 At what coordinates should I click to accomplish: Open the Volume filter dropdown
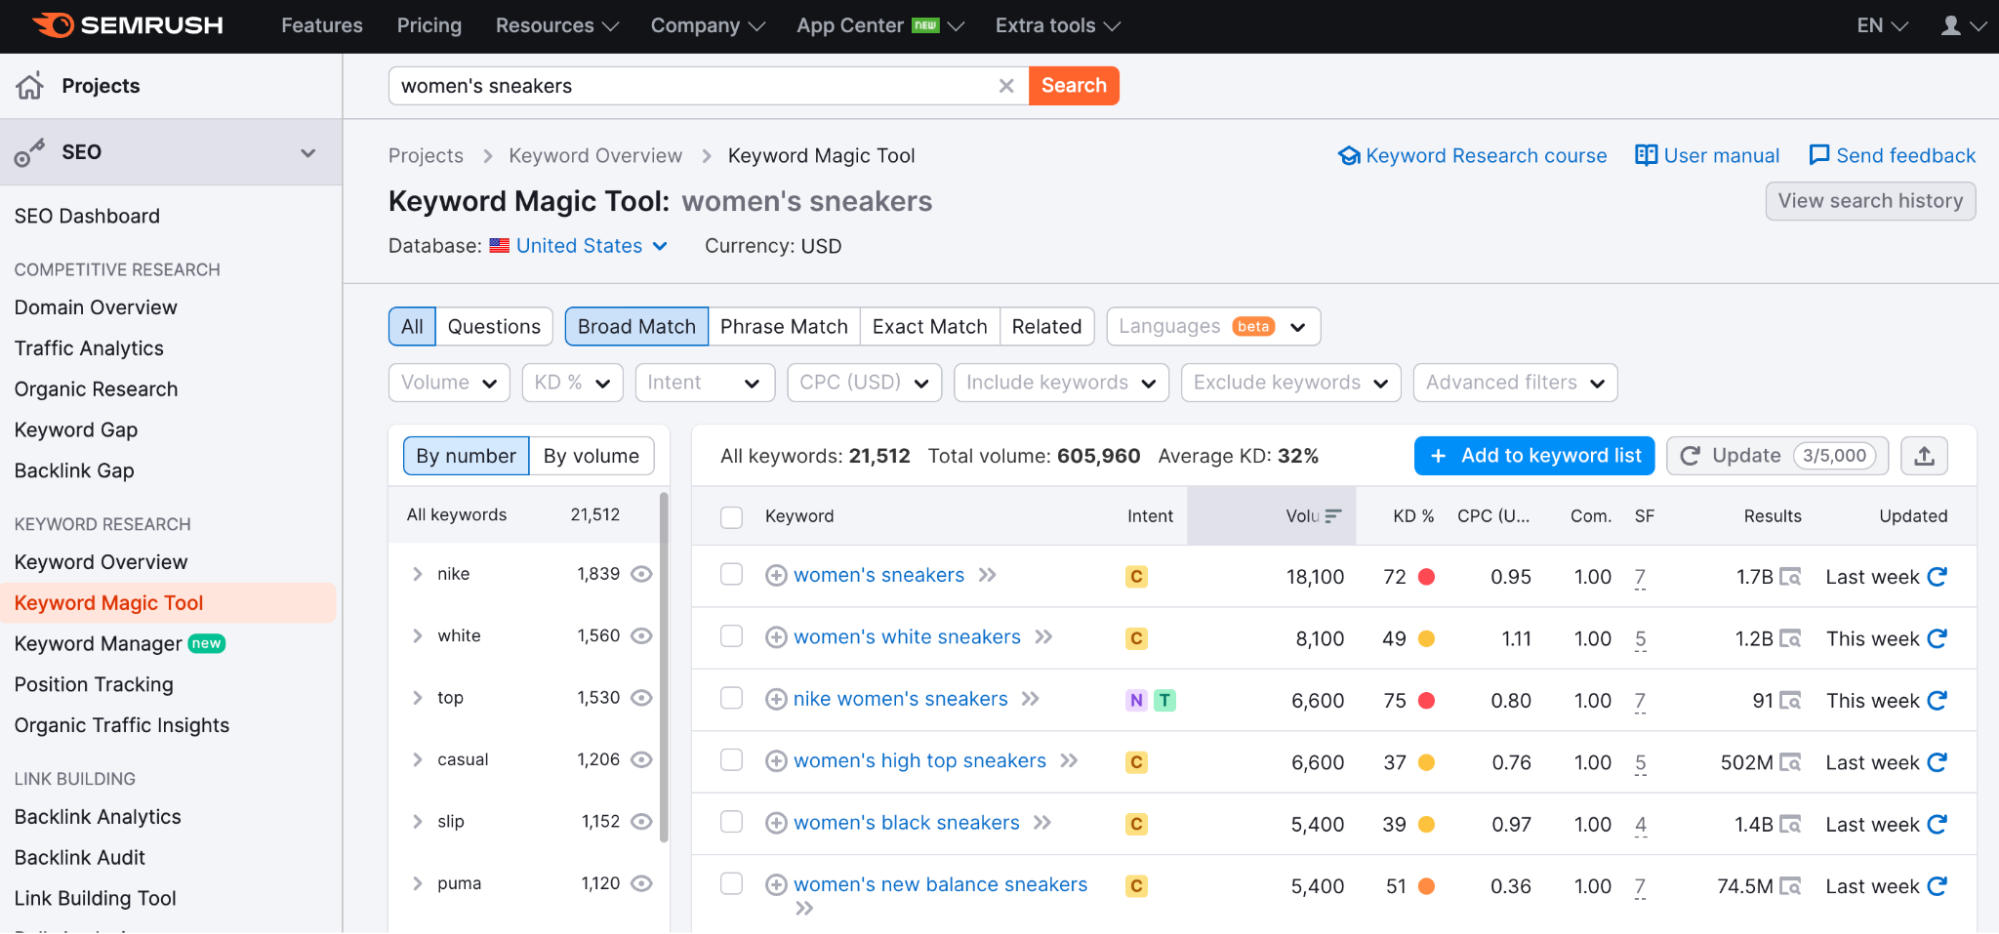[x=449, y=383]
